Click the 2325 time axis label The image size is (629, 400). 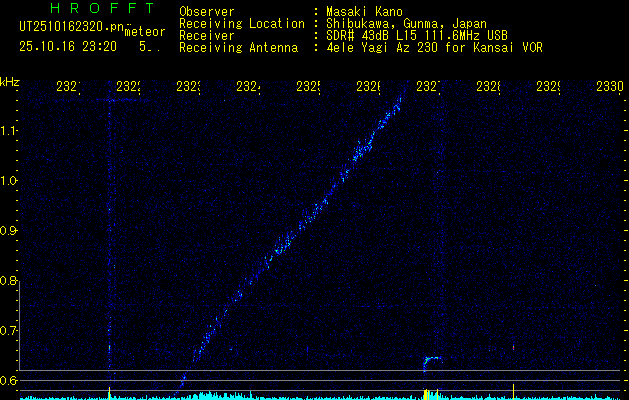pyautogui.click(x=308, y=86)
